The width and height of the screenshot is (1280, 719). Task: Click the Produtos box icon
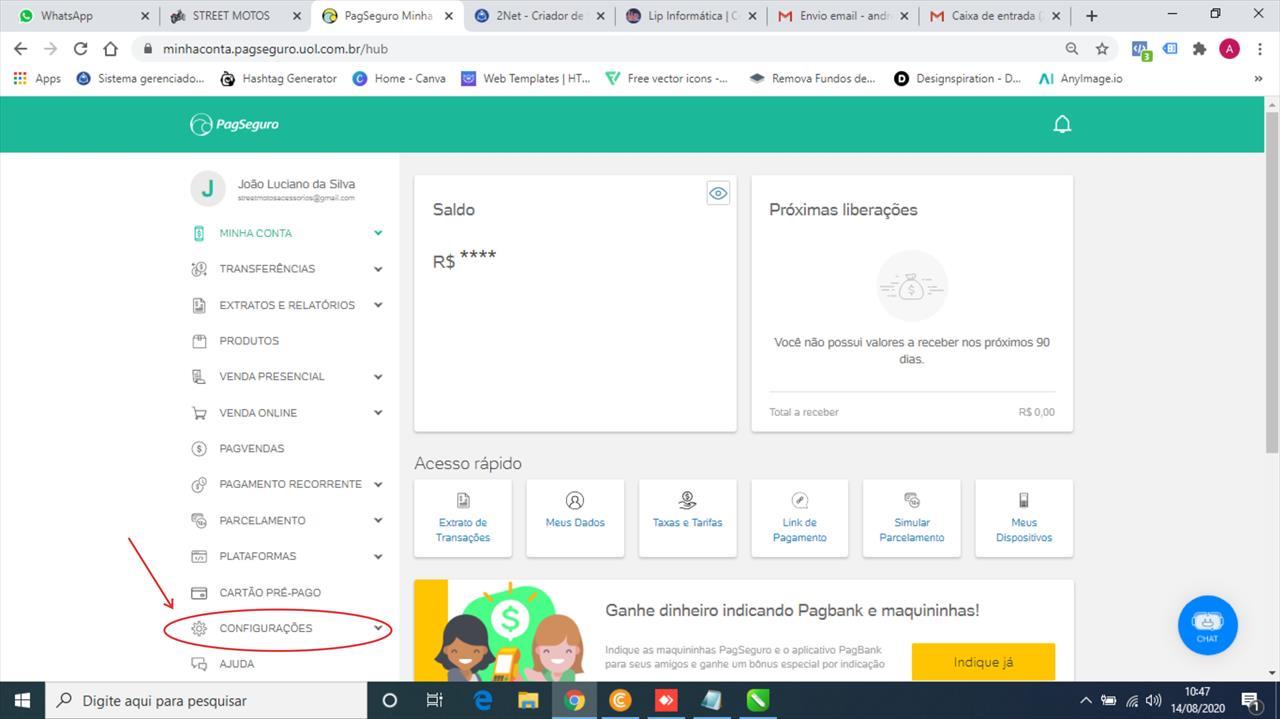(199, 341)
